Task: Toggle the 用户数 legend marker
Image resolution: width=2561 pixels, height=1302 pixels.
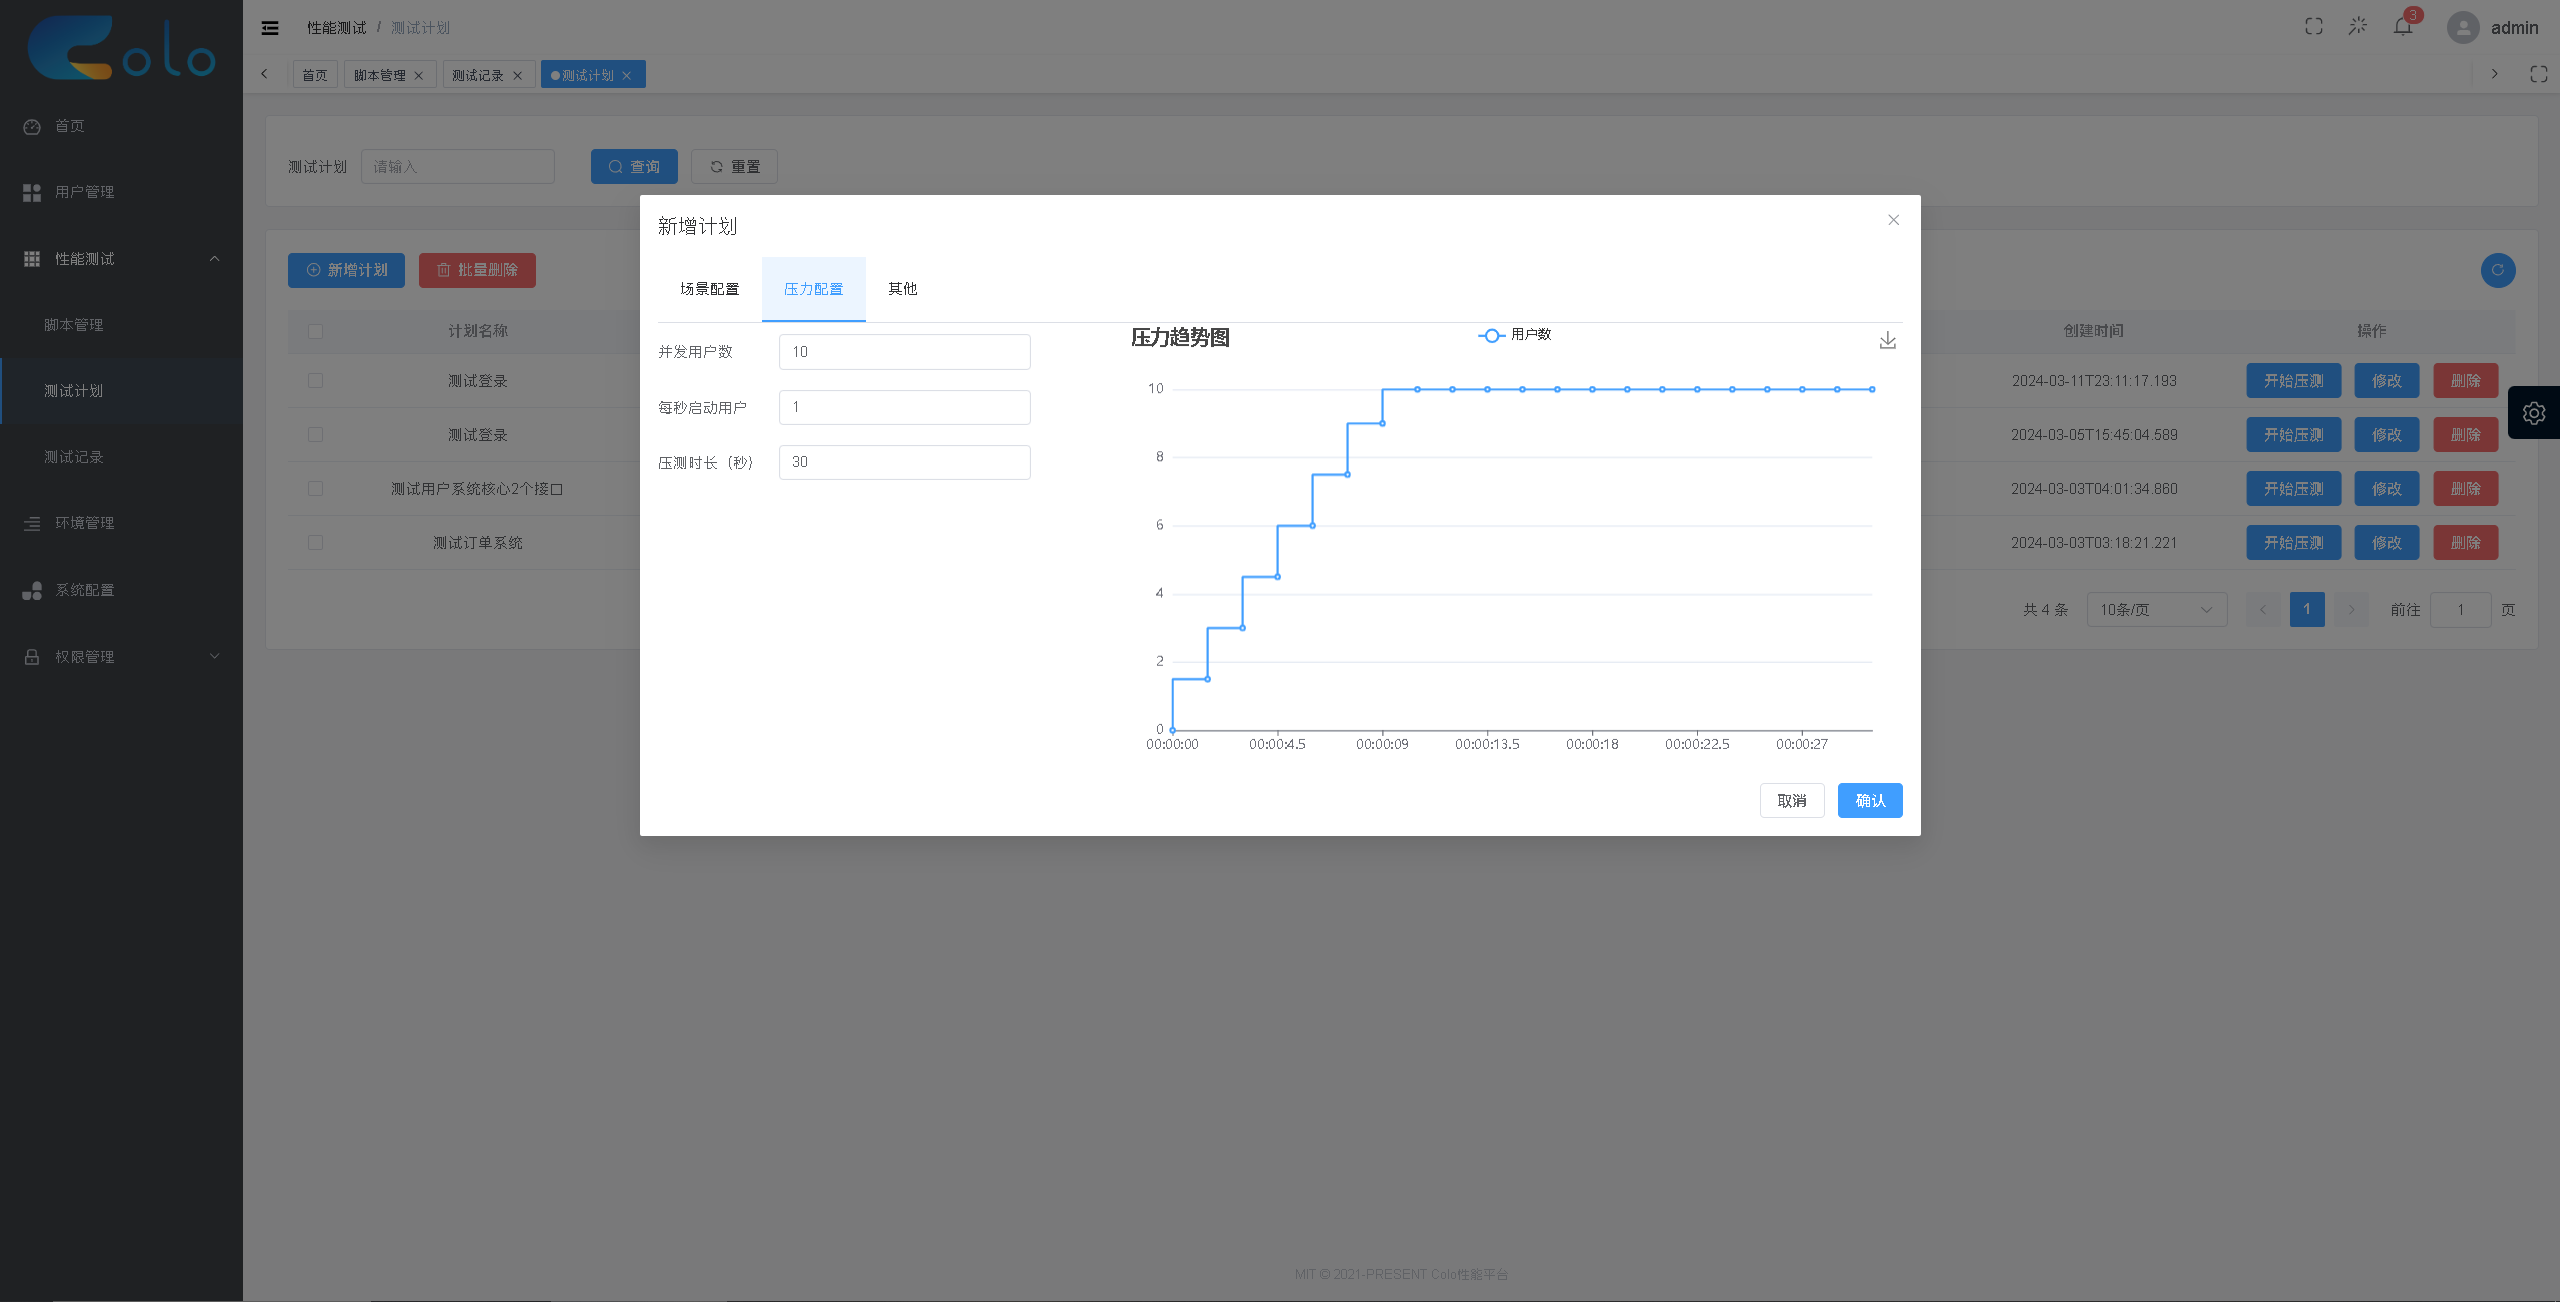Action: pyautogui.click(x=1491, y=335)
